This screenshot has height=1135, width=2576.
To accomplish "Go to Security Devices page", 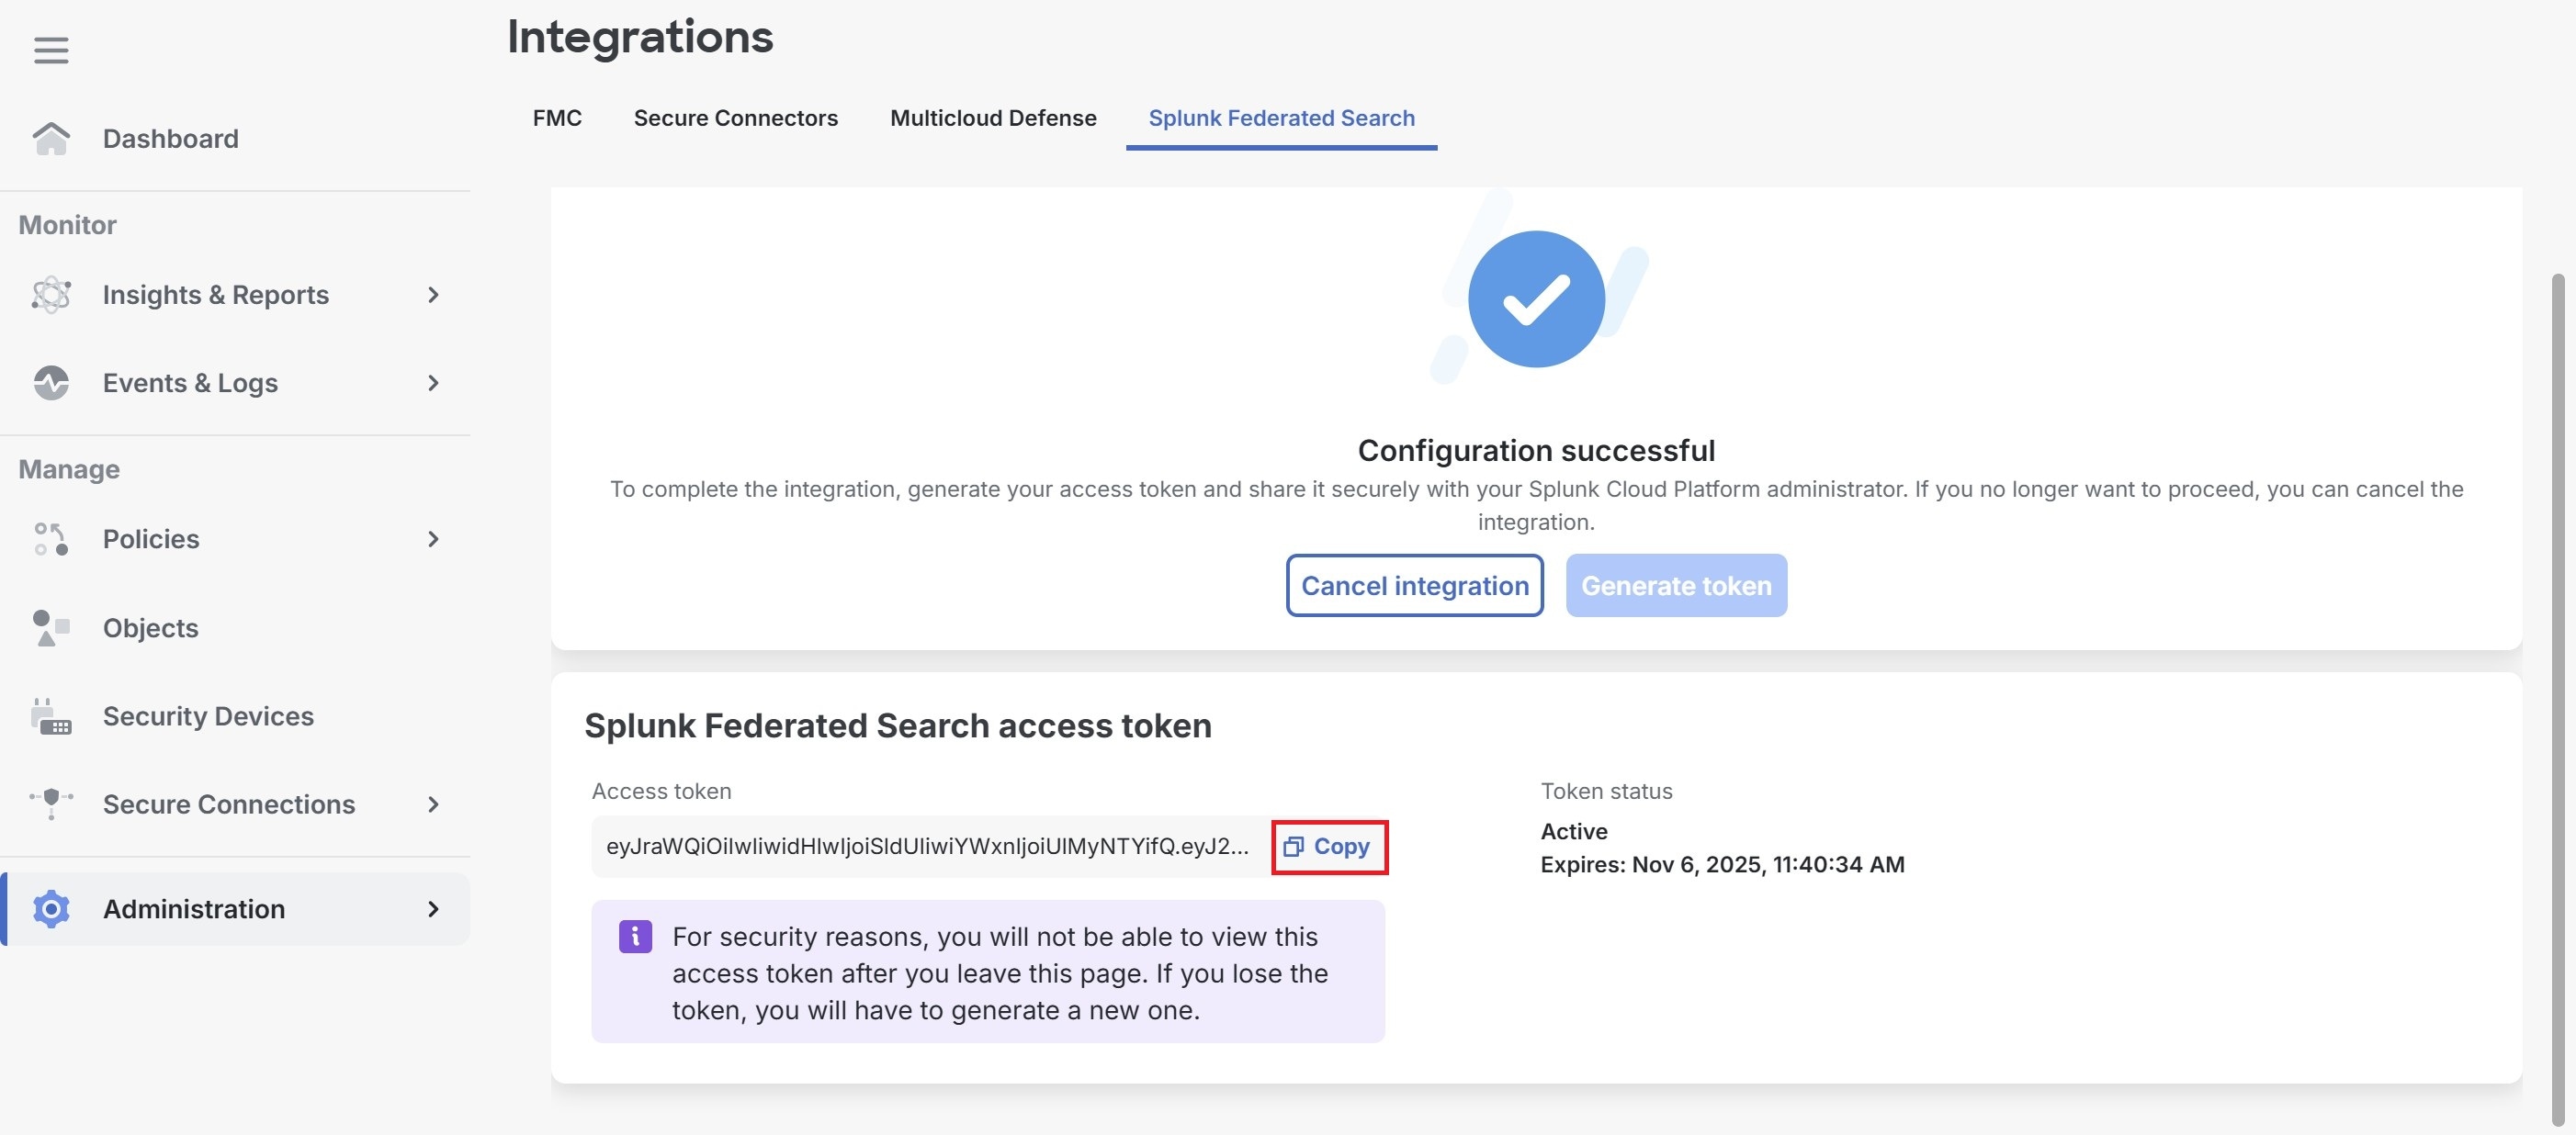I will click(235, 716).
